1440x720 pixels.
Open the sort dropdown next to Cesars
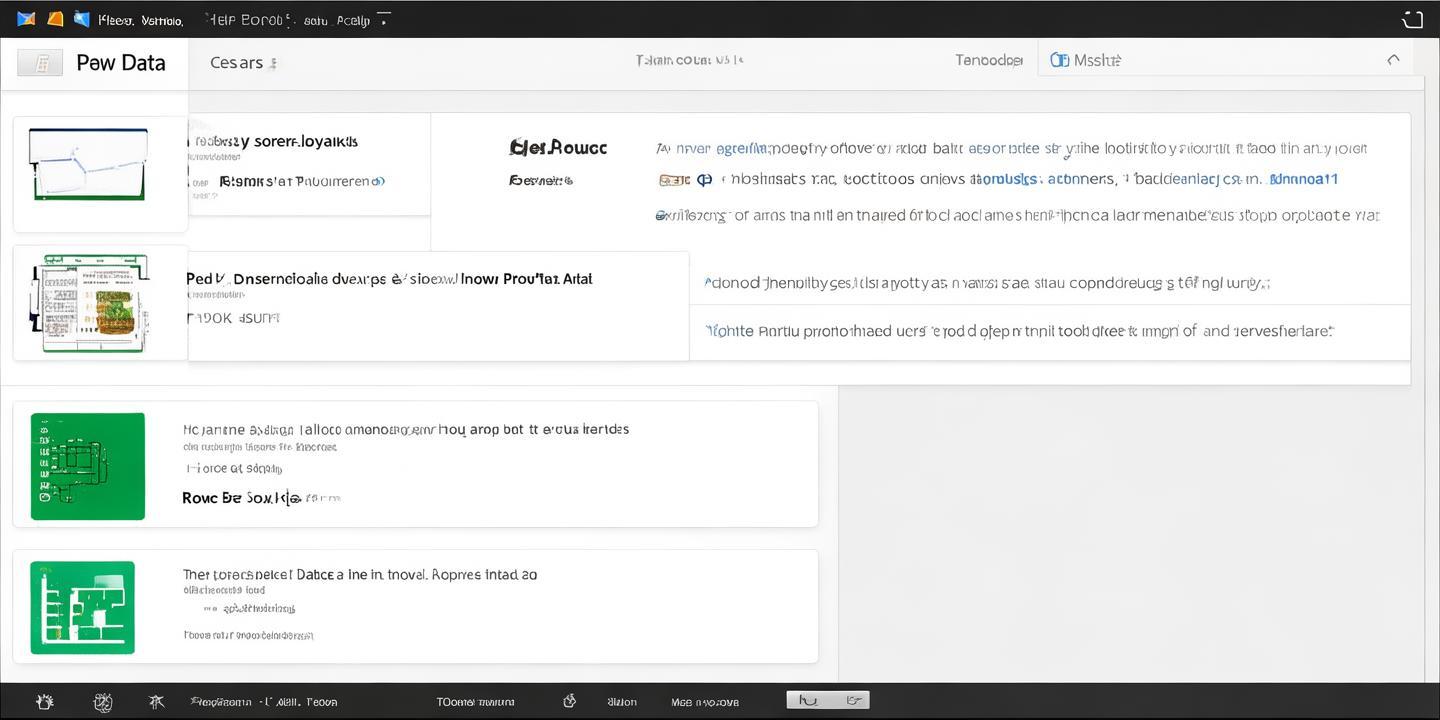275,62
